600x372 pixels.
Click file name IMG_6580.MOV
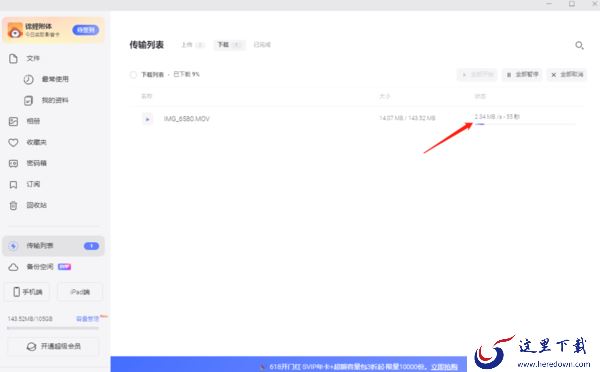pyautogui.click(x=187, y=119)
